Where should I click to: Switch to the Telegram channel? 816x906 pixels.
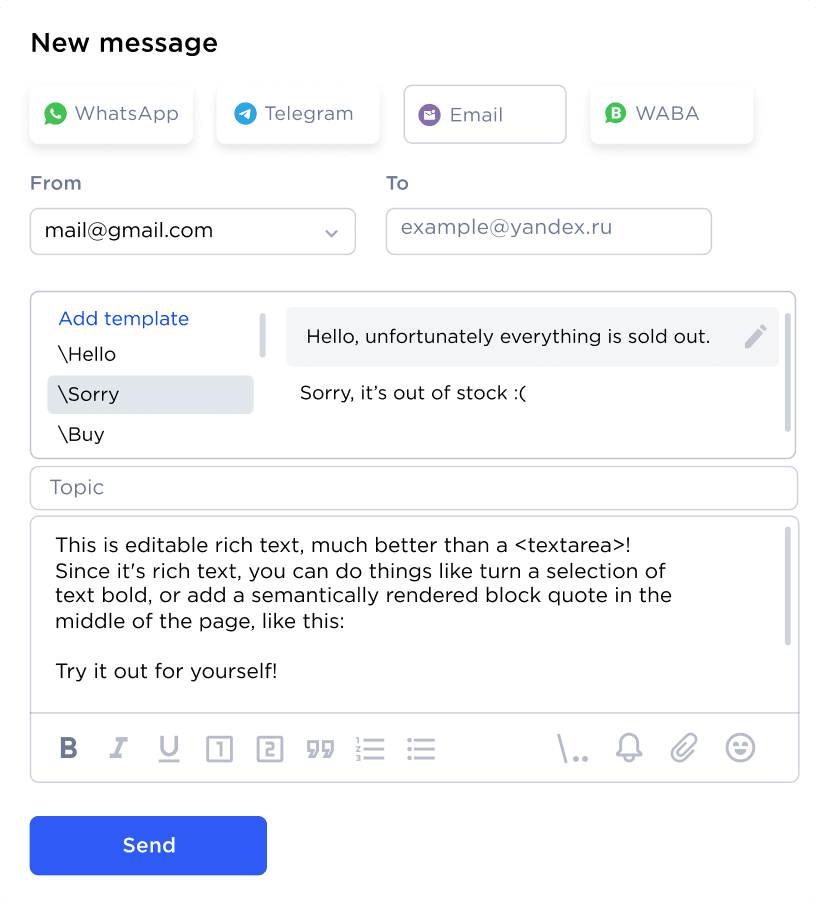(297, 114)
